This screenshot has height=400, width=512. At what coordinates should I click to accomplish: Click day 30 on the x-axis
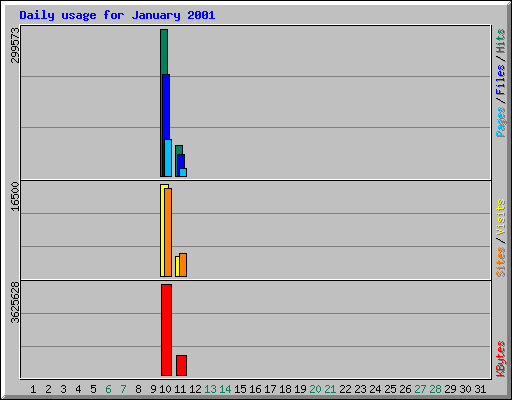click(465, 389)
